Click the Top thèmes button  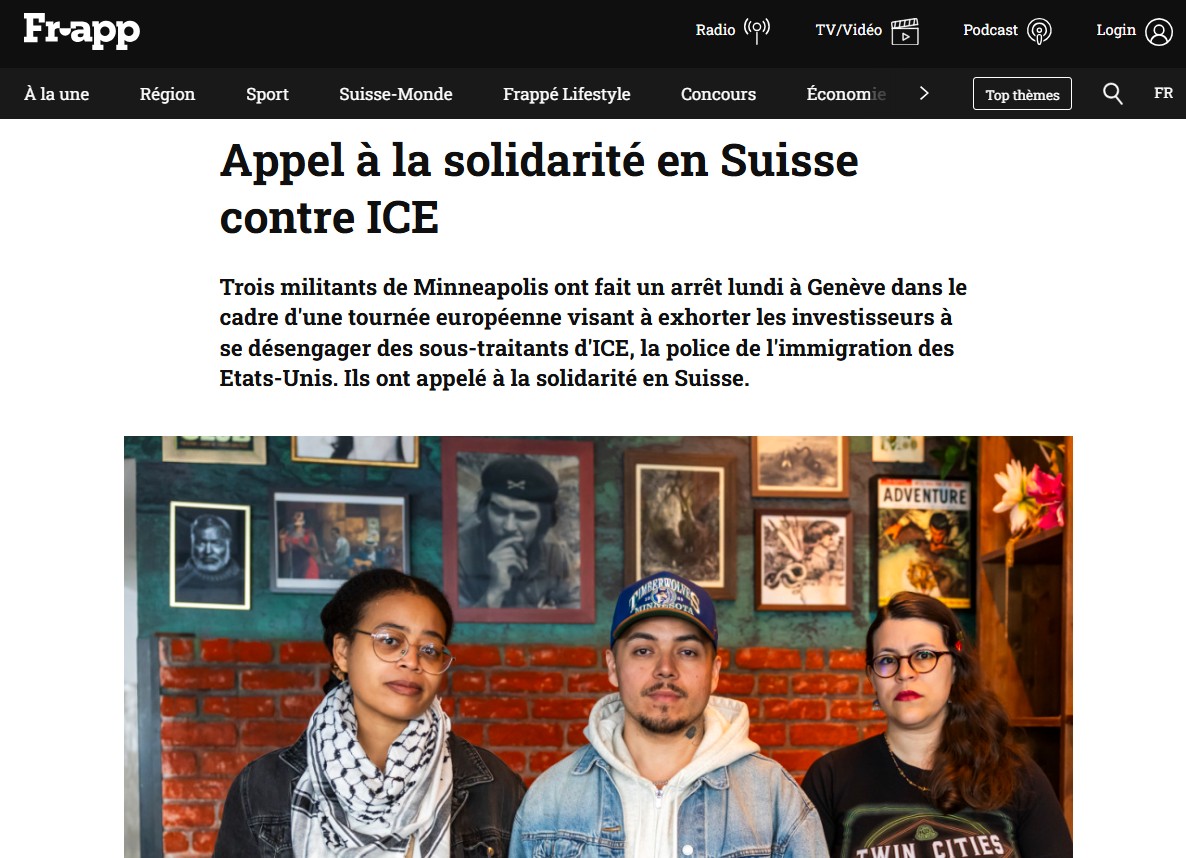tap(1022, 94)
